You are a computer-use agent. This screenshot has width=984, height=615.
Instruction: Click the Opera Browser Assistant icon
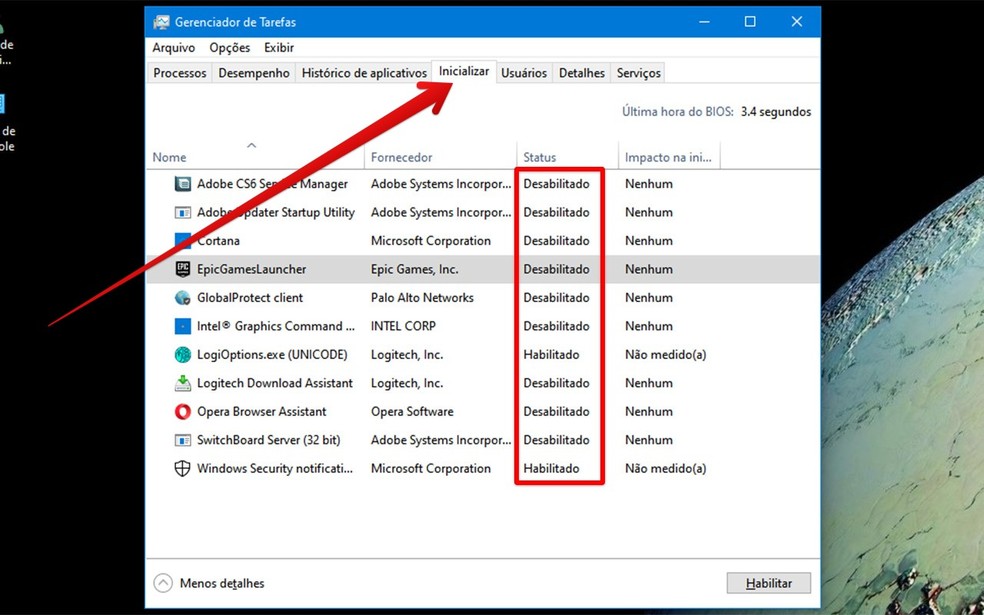tap(183, 411)
